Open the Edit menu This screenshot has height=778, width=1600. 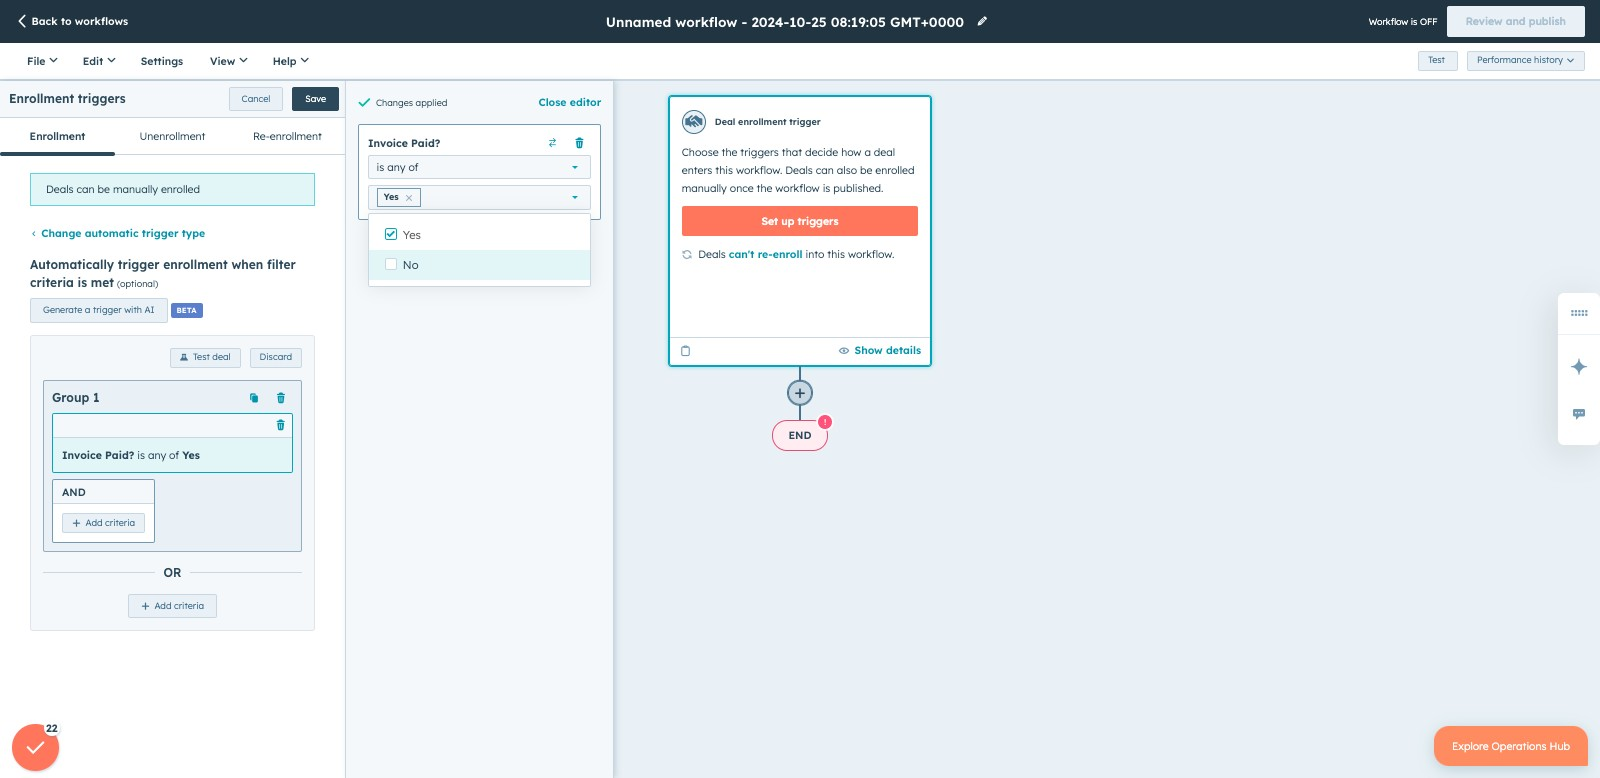click(99, 61)
